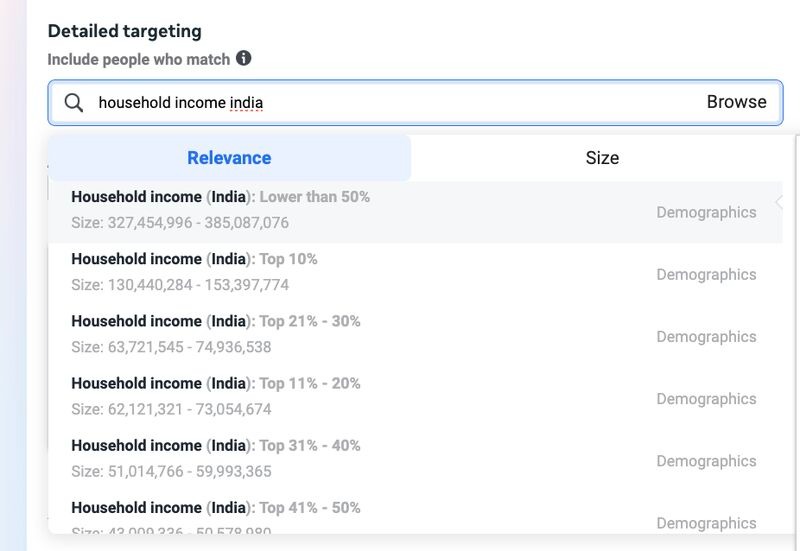This screenshot has width=800, height=551.
Task: Choose Household income (India): Top 41% - 50%
Action: click(x=216, y=507)
